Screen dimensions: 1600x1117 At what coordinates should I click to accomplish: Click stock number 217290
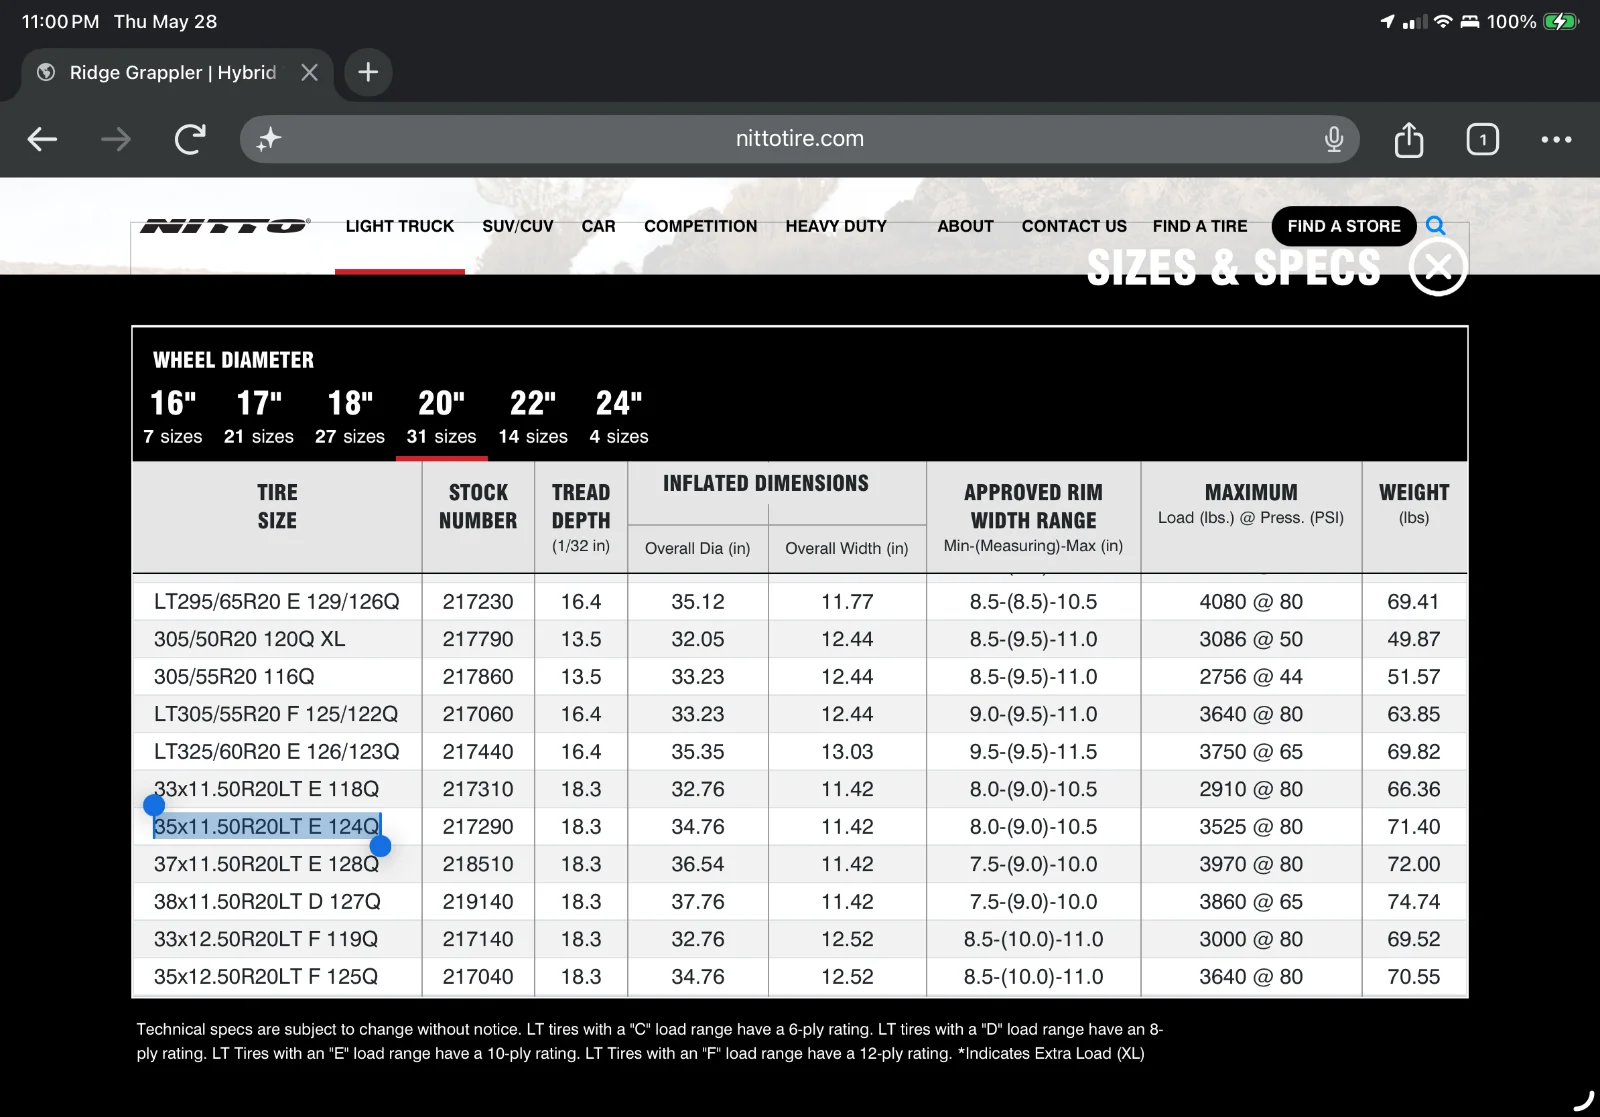[478, 827]
